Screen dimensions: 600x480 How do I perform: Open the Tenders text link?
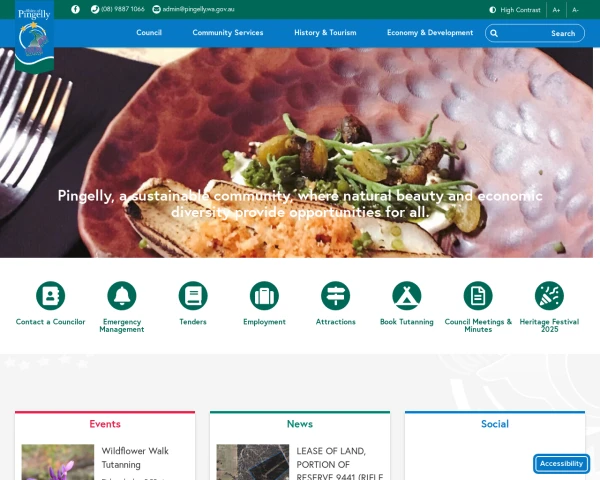click(x=193, y=322)
